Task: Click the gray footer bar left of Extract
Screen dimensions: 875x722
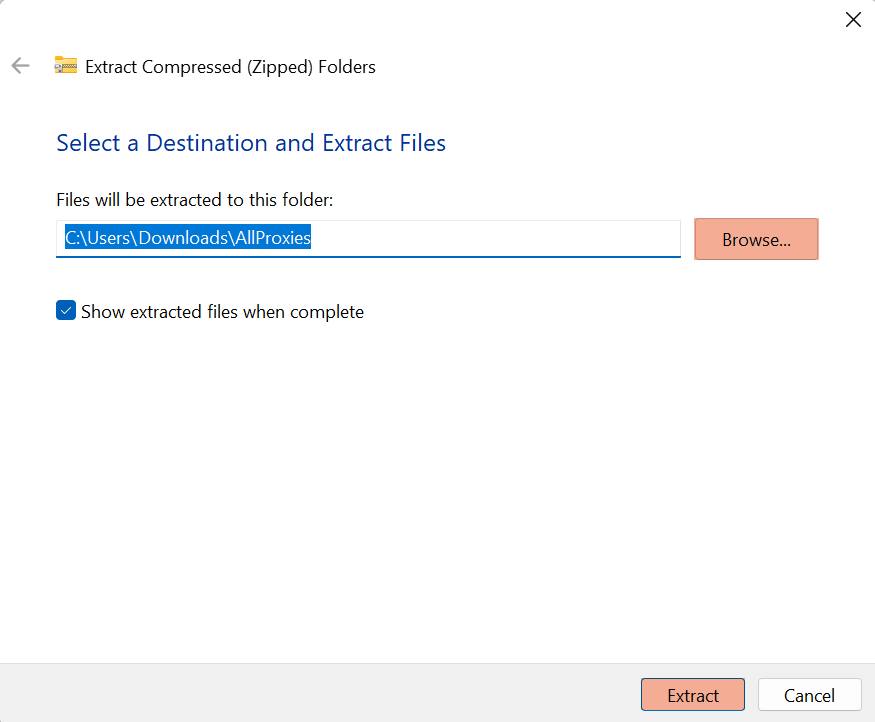Action: click(x=300, y=694)
